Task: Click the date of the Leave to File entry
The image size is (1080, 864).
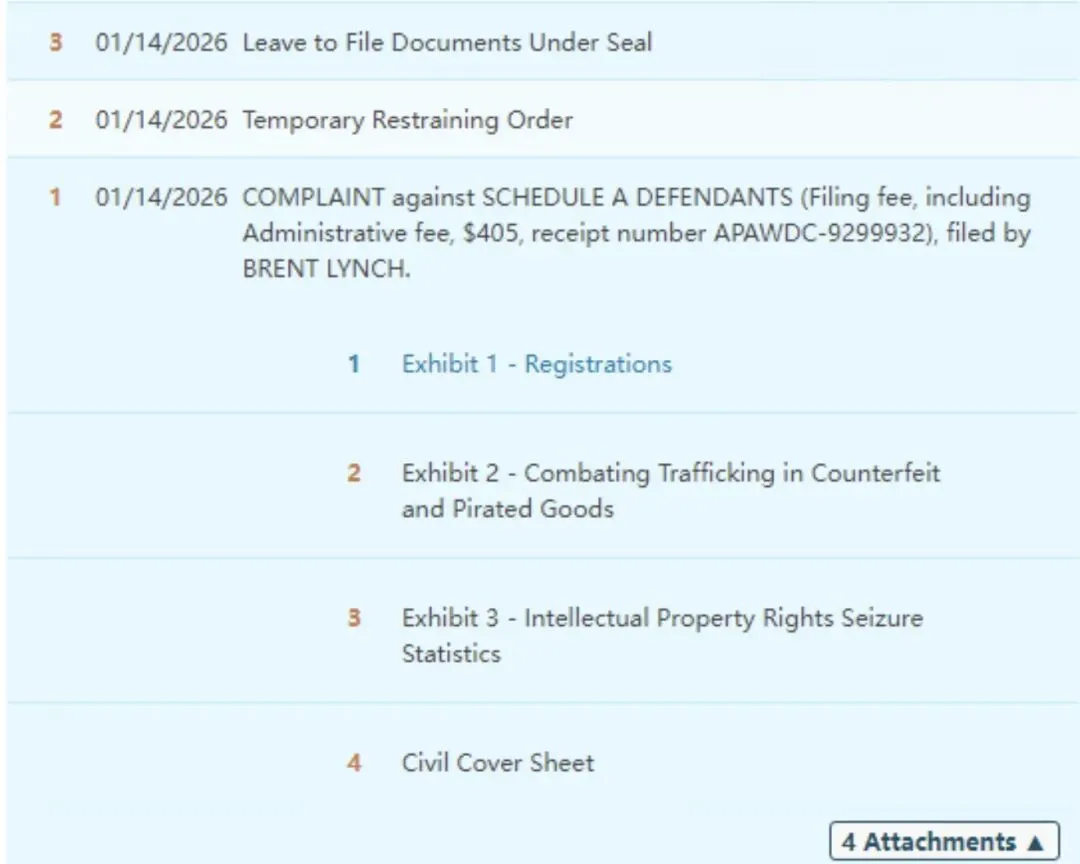Action: (x=161, y=43)
